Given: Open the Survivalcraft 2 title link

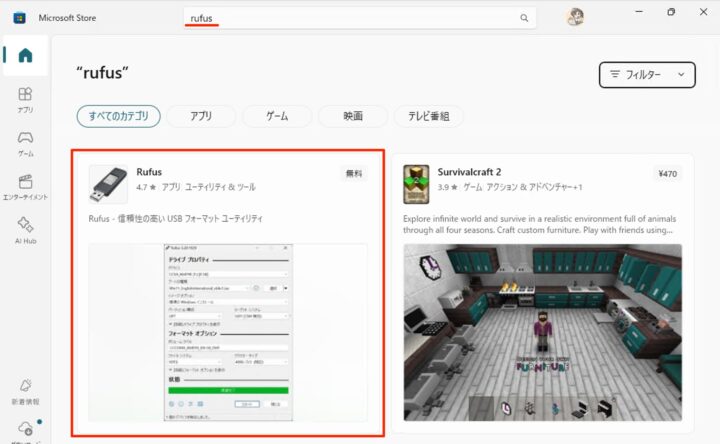Looking at the screenshot, I should click(469, 172).
